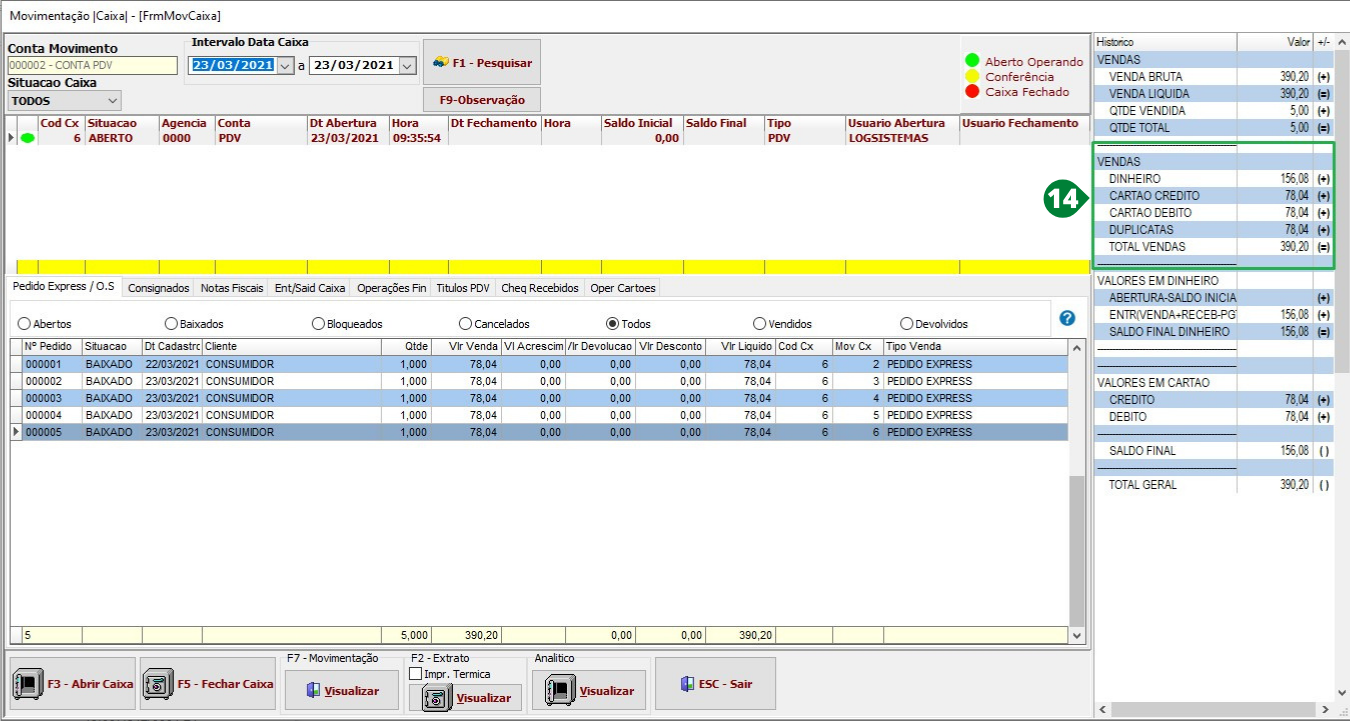Click the yellow Conferência legend circle
This screenshot has width=1350, height=721.
(x=972, y=76)
